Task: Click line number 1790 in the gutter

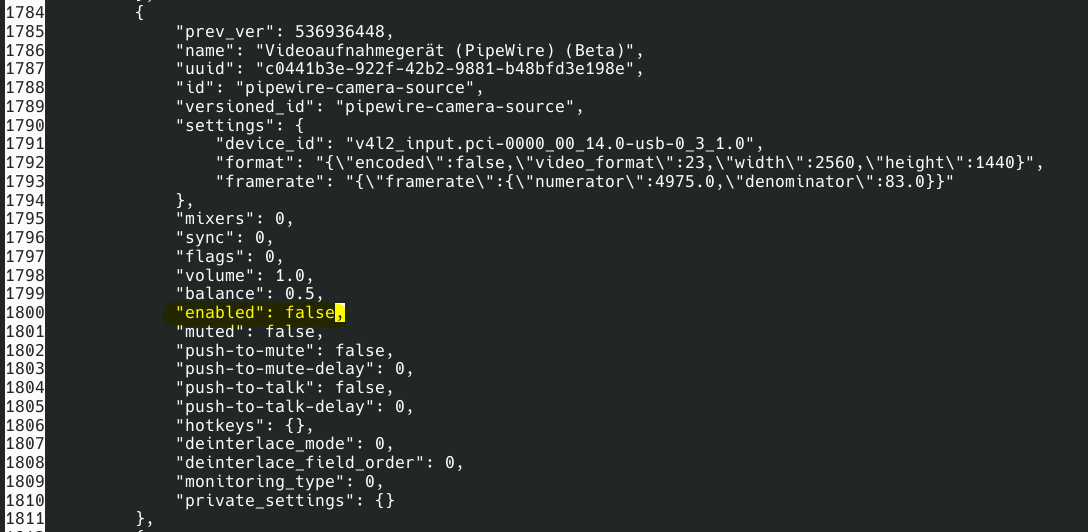Action: (25, 126)
